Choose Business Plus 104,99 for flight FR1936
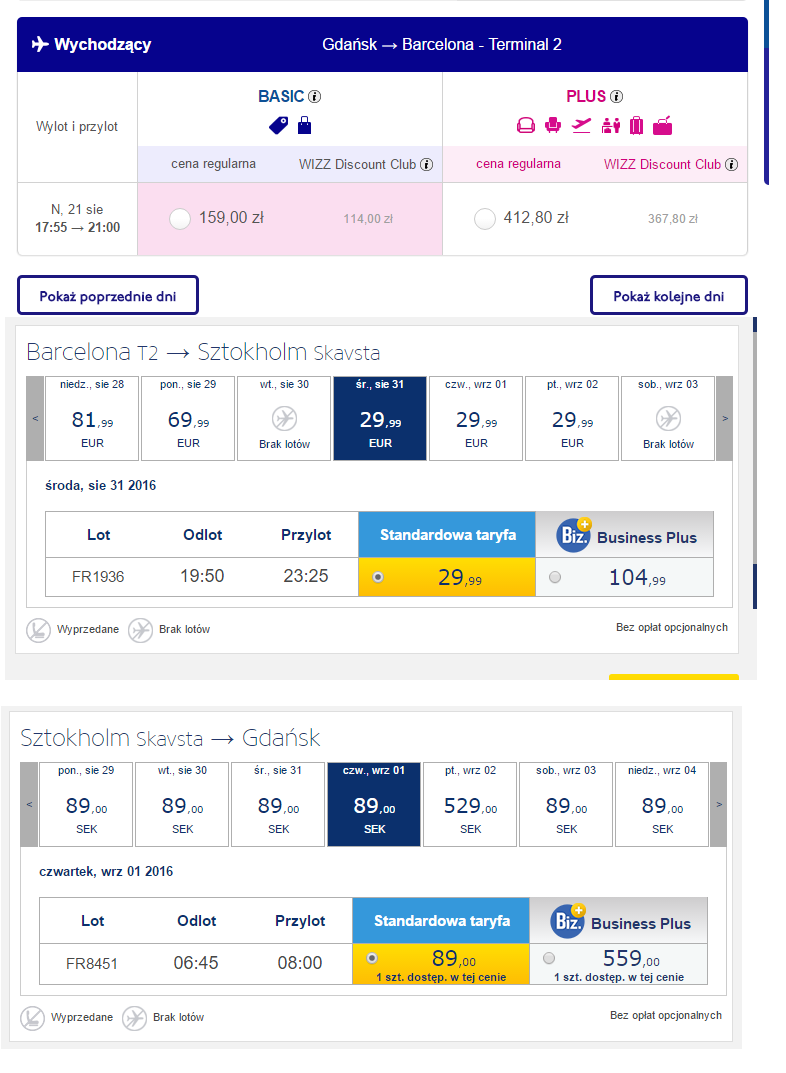 (x=555, y=578)
